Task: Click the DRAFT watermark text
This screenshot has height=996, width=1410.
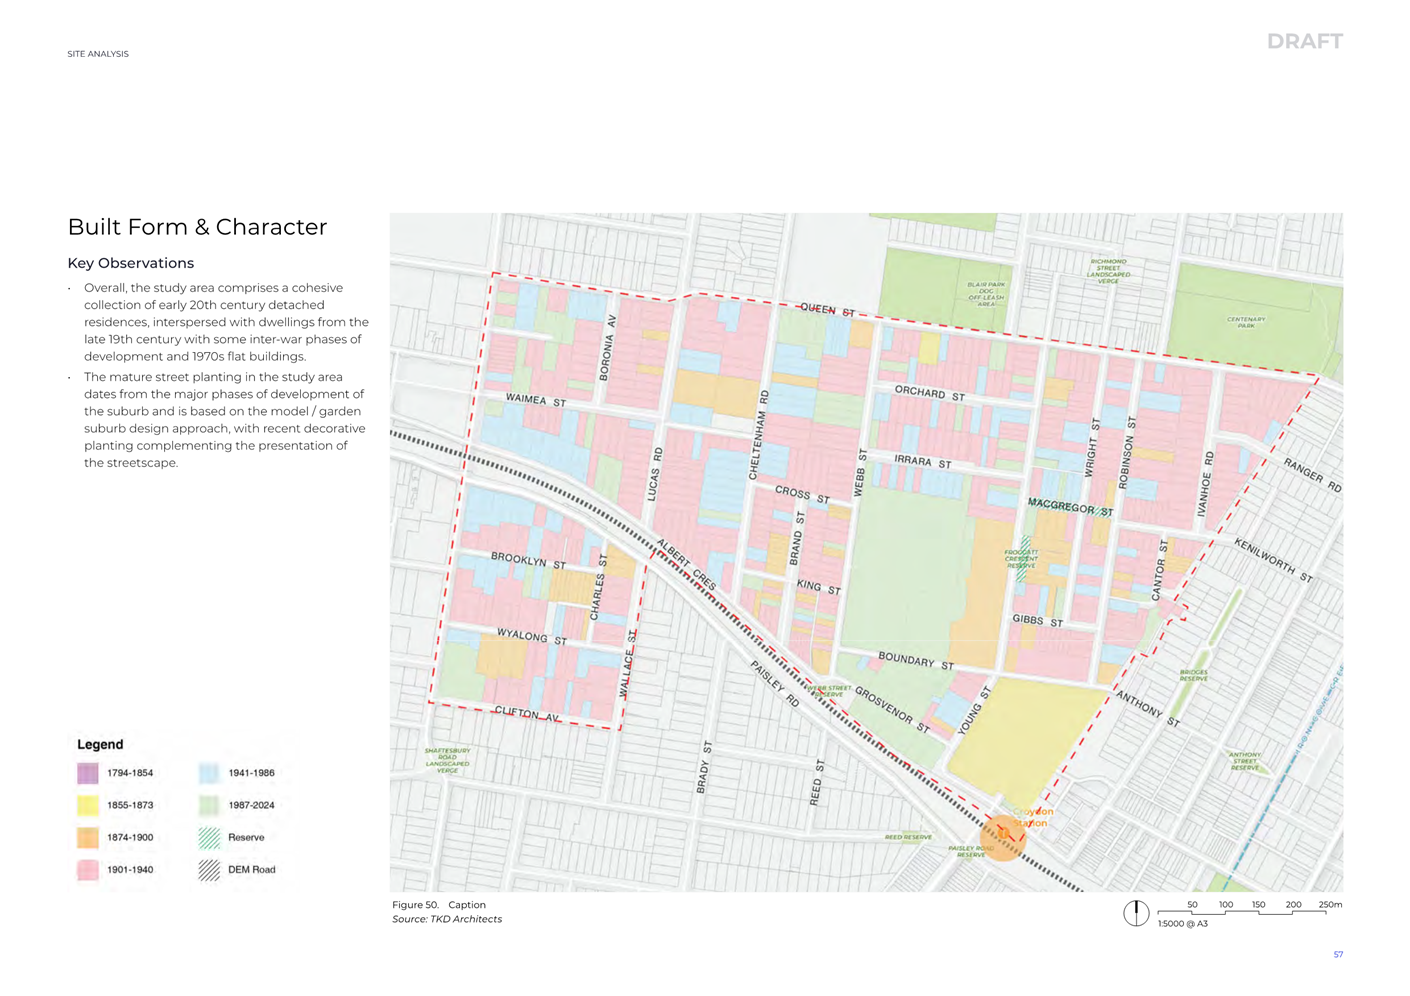Action: tap(1304, 41)
